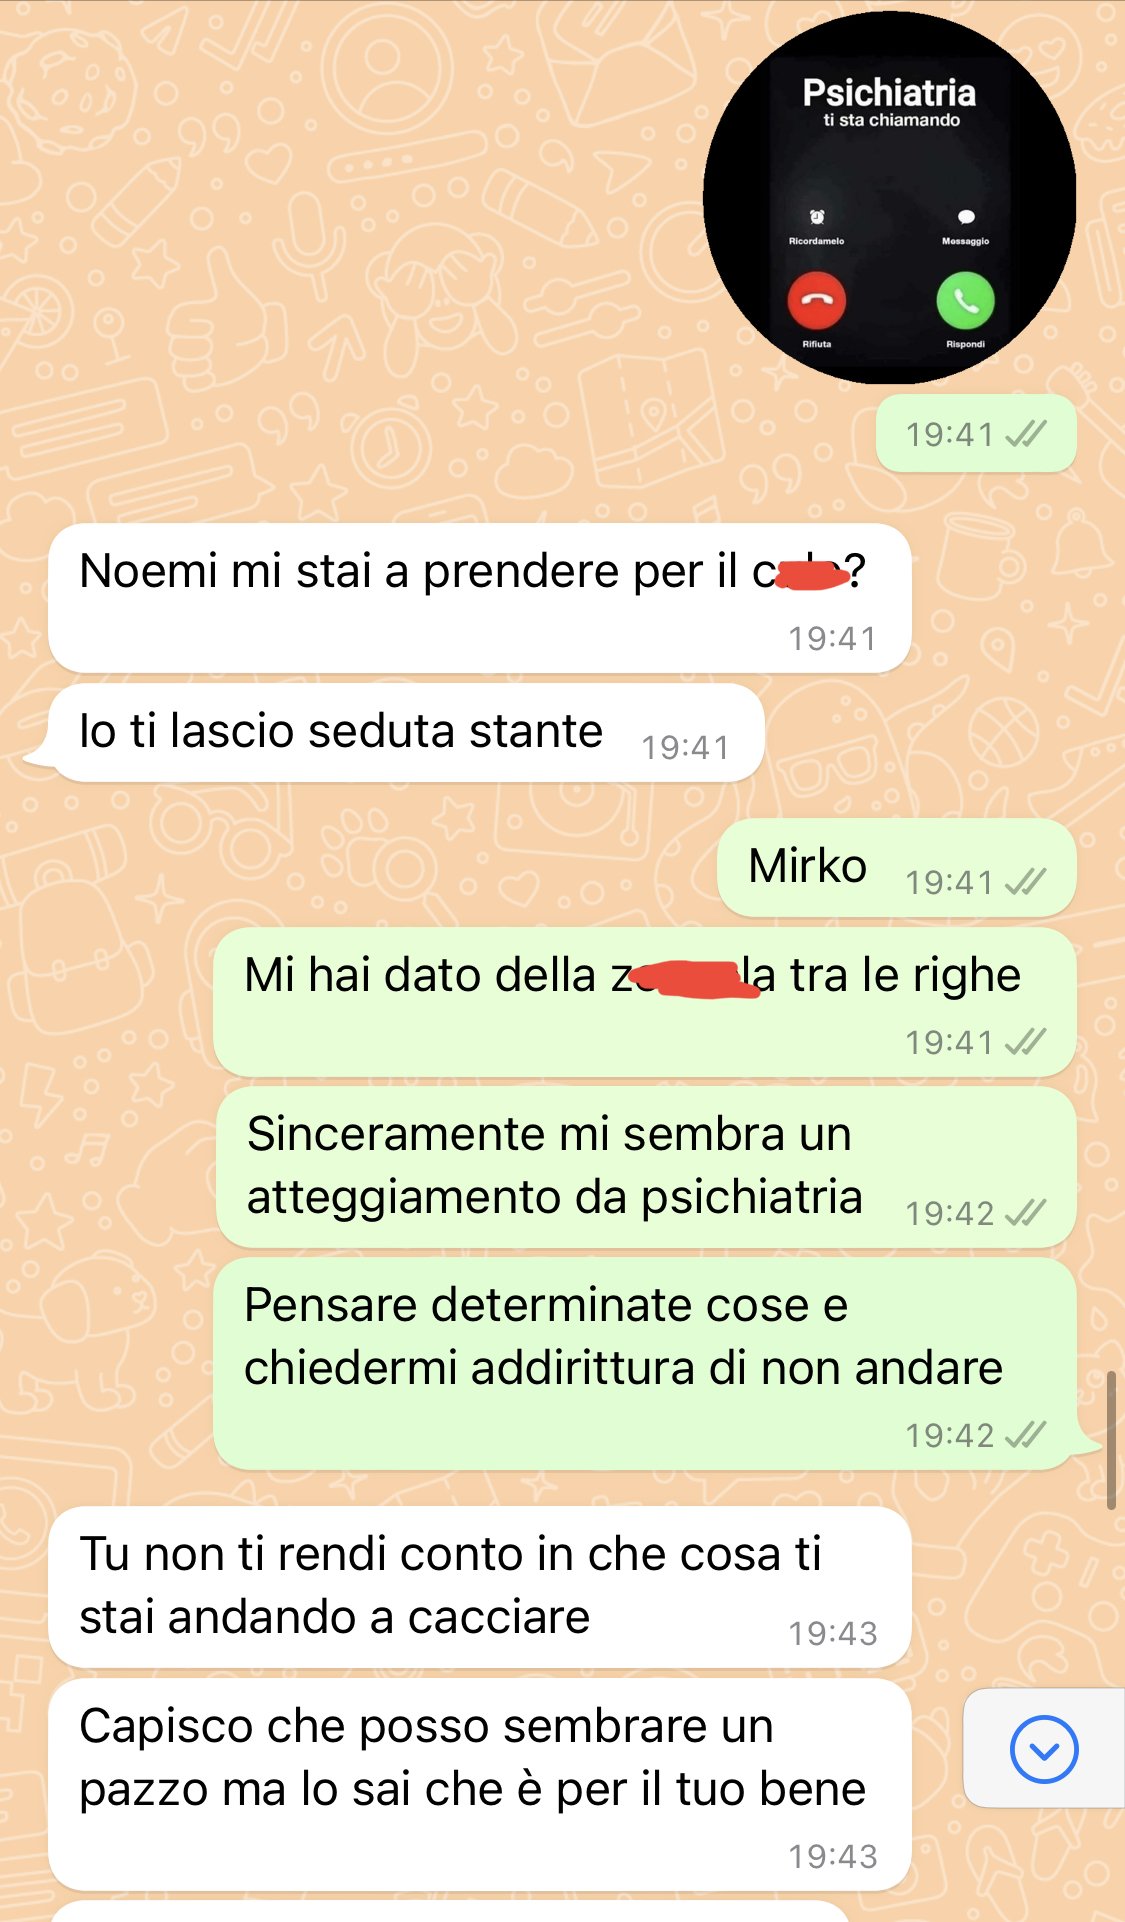Viewport: 1125px width, 1922px height.
Task: Tap double checkmarks on the Mirko message
Action: coord(1026,882)
